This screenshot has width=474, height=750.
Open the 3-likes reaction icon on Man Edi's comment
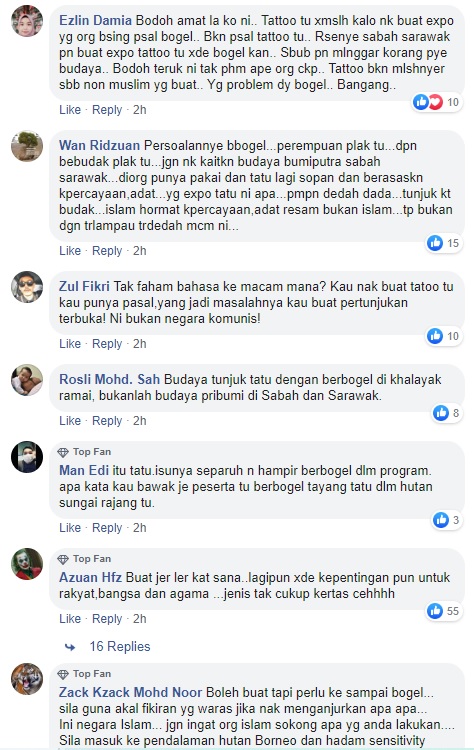click(x=441, y=519)
